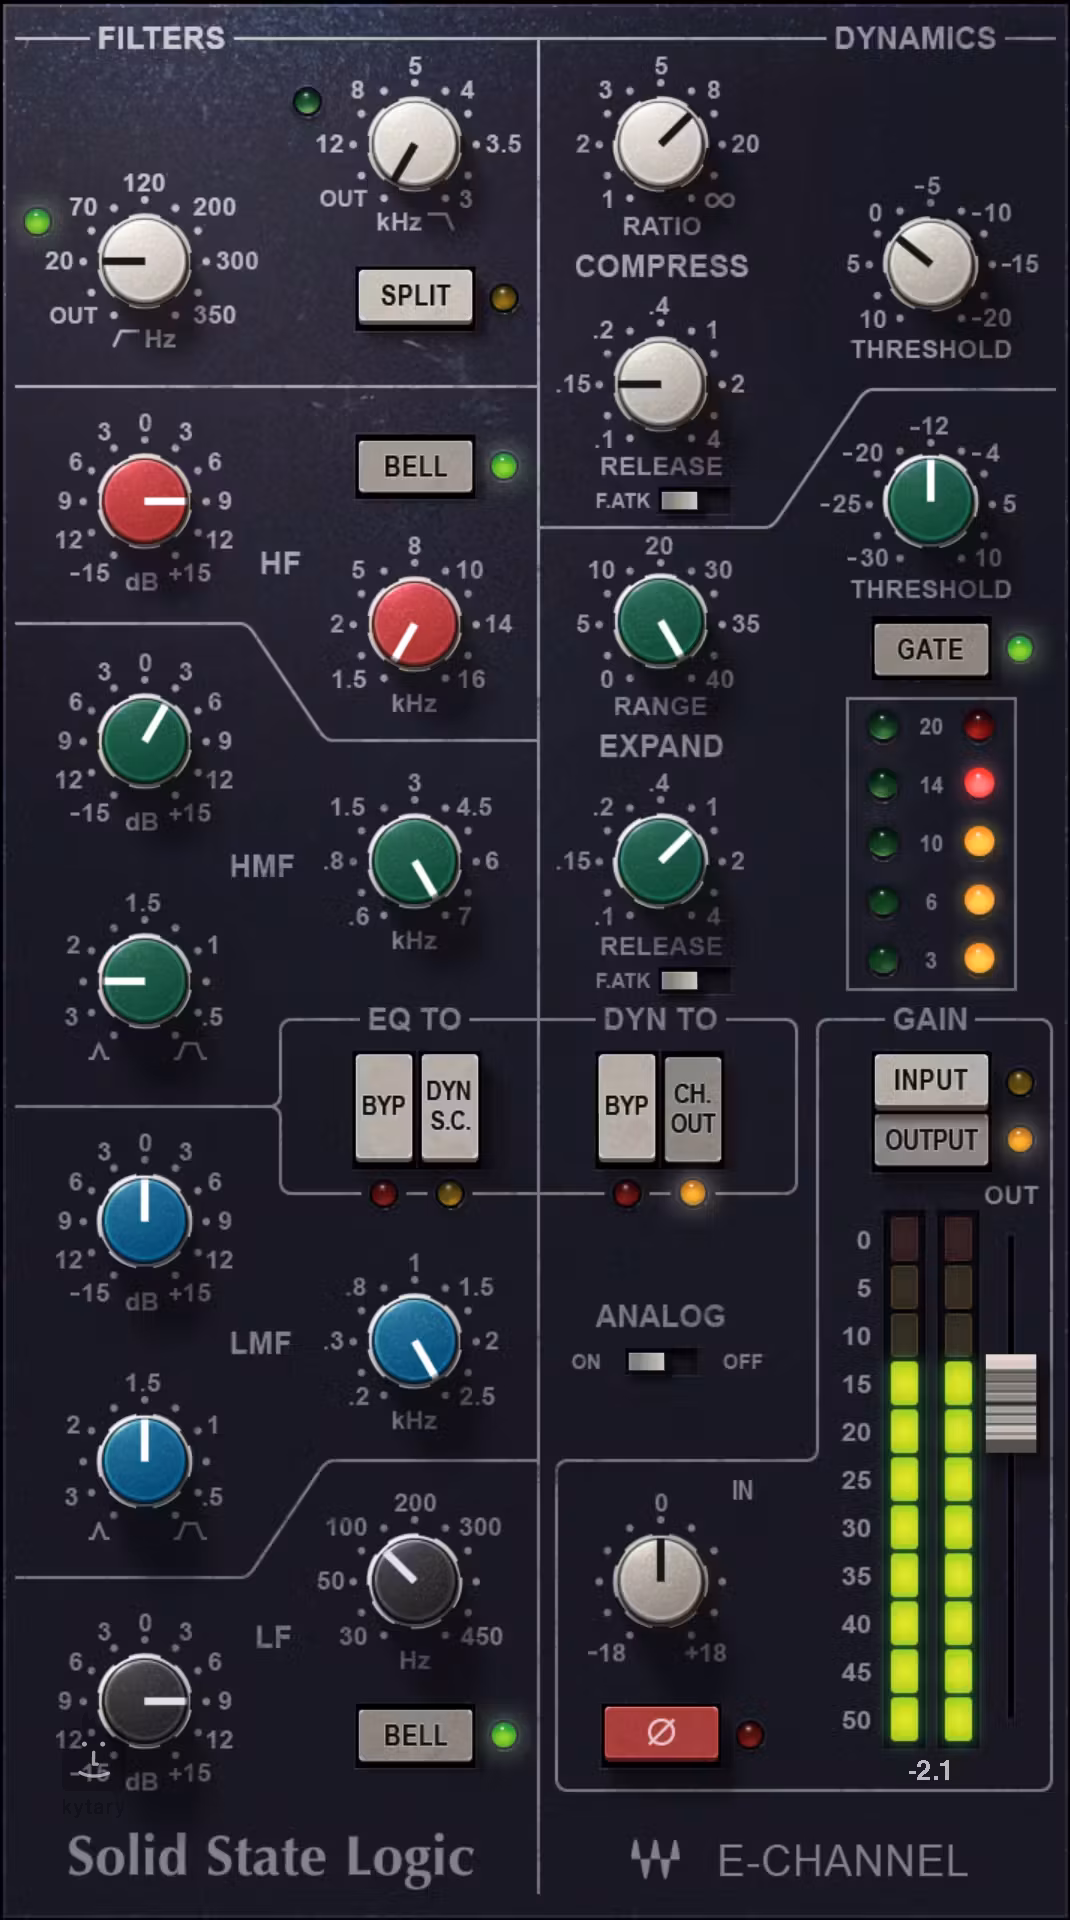Toggle the compressor F.ATK switch
The height and width of the screenshot is (1920, 1070).
pos(693,500)
